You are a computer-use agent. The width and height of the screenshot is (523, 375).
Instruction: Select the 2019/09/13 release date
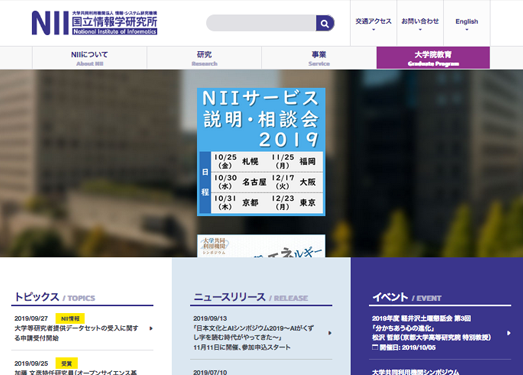tap(210, 319)
